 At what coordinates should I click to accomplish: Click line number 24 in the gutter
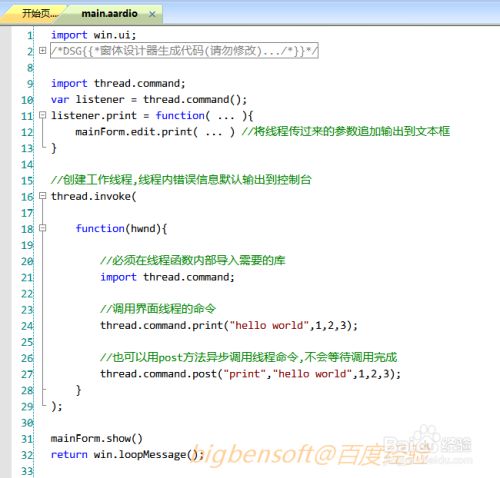27,326
